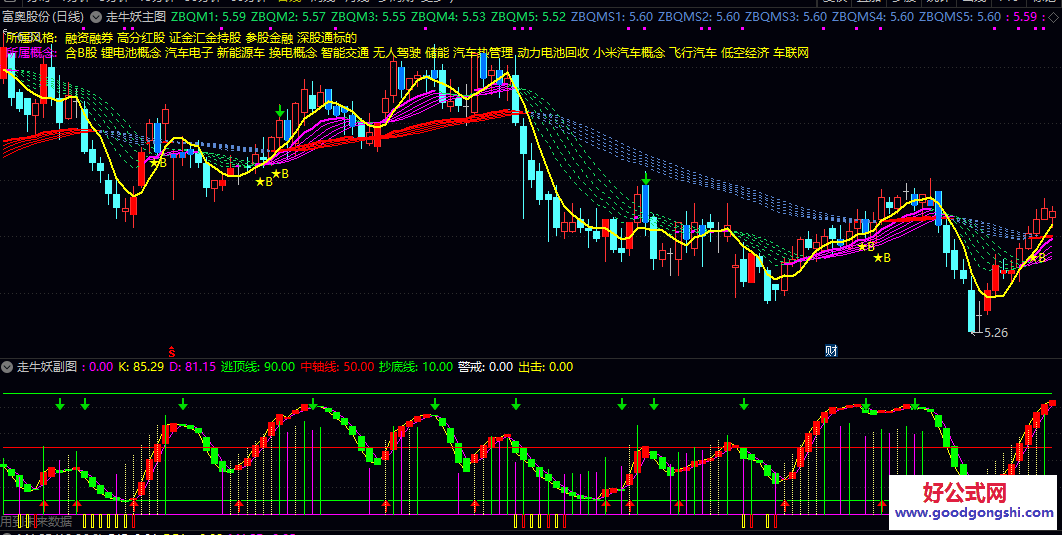Viewport: 1062px width, 535px height.
Task: Click the 所属概念 label
Action: click(x=32, y=53)
